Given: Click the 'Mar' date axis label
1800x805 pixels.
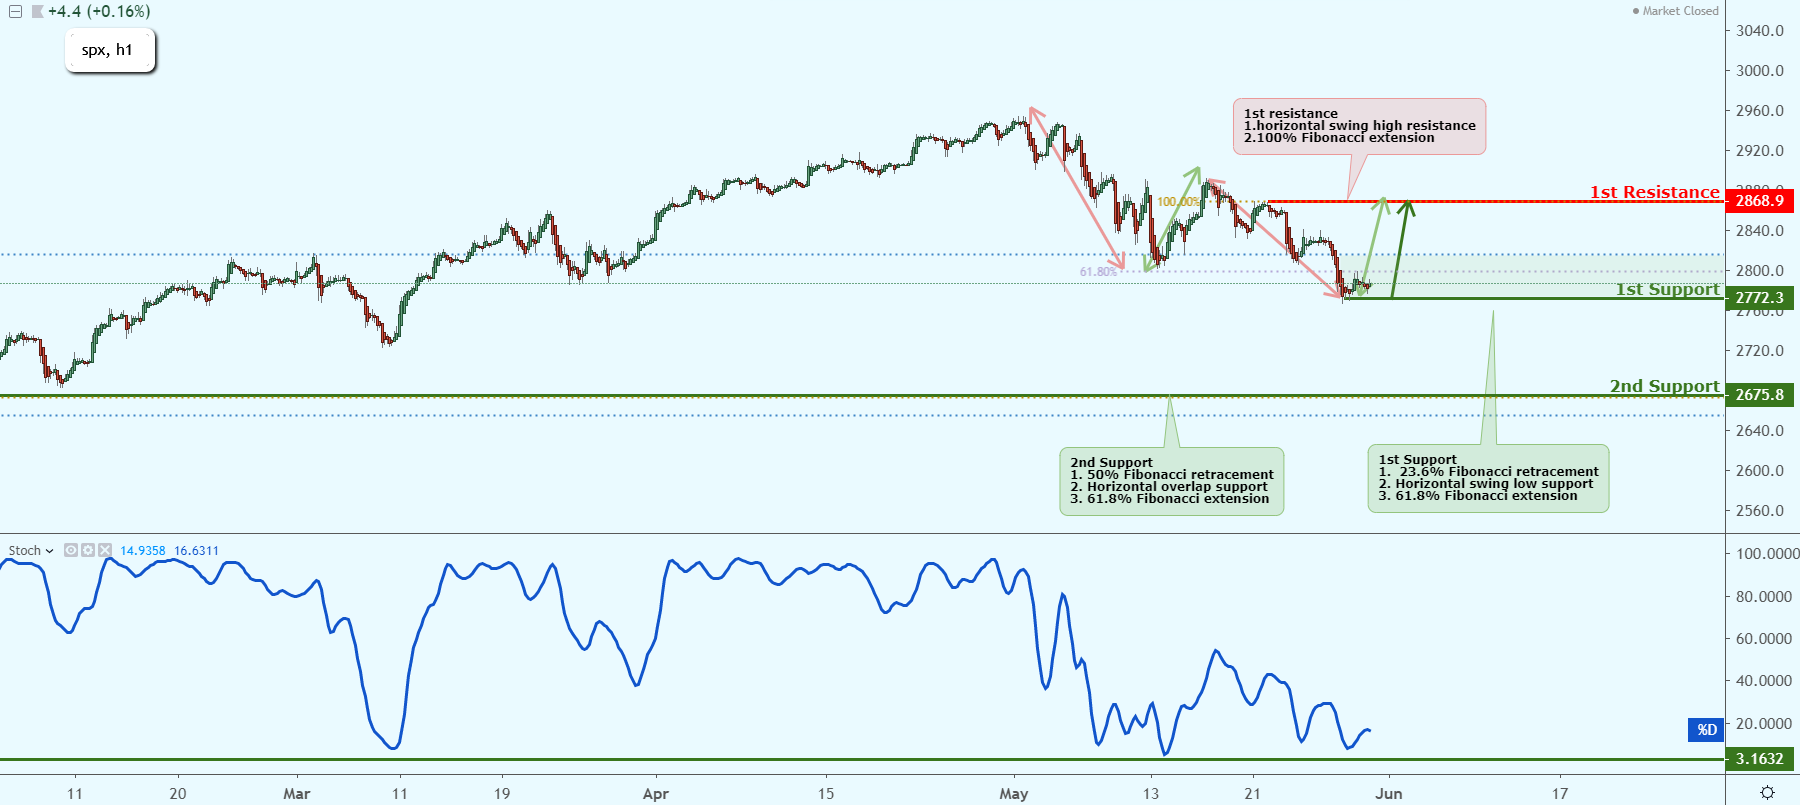Looking at the screenshot, I should pos(297,794).
